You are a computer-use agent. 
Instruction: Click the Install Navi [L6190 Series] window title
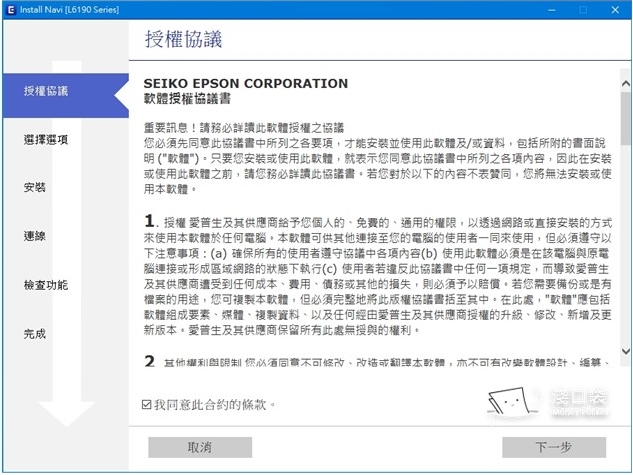click(69, 10)
